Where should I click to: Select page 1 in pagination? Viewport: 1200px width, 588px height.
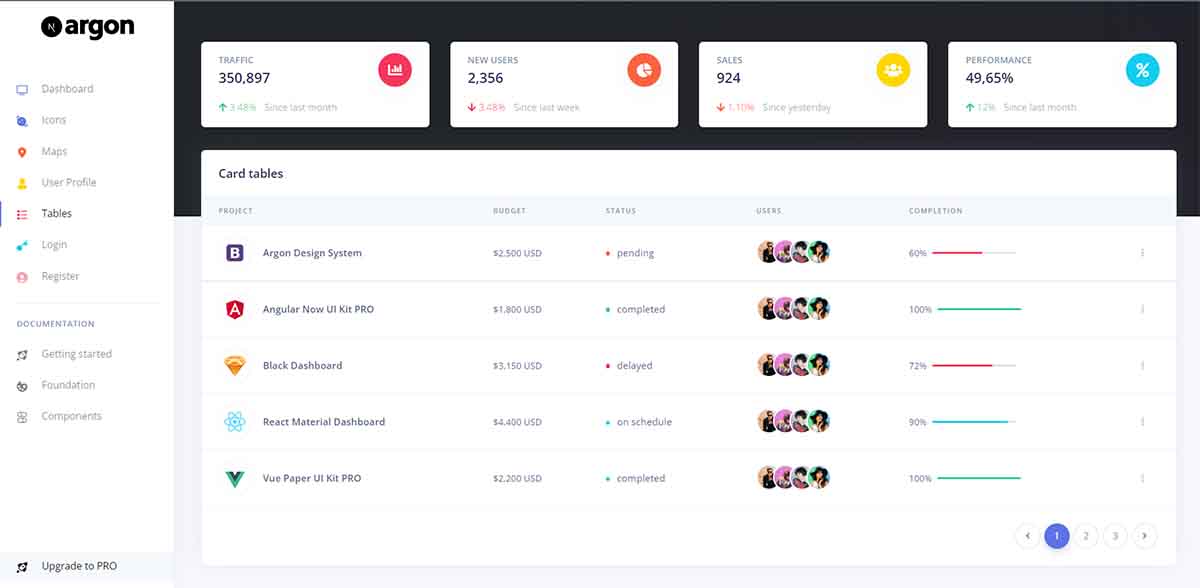(1057, 536)
